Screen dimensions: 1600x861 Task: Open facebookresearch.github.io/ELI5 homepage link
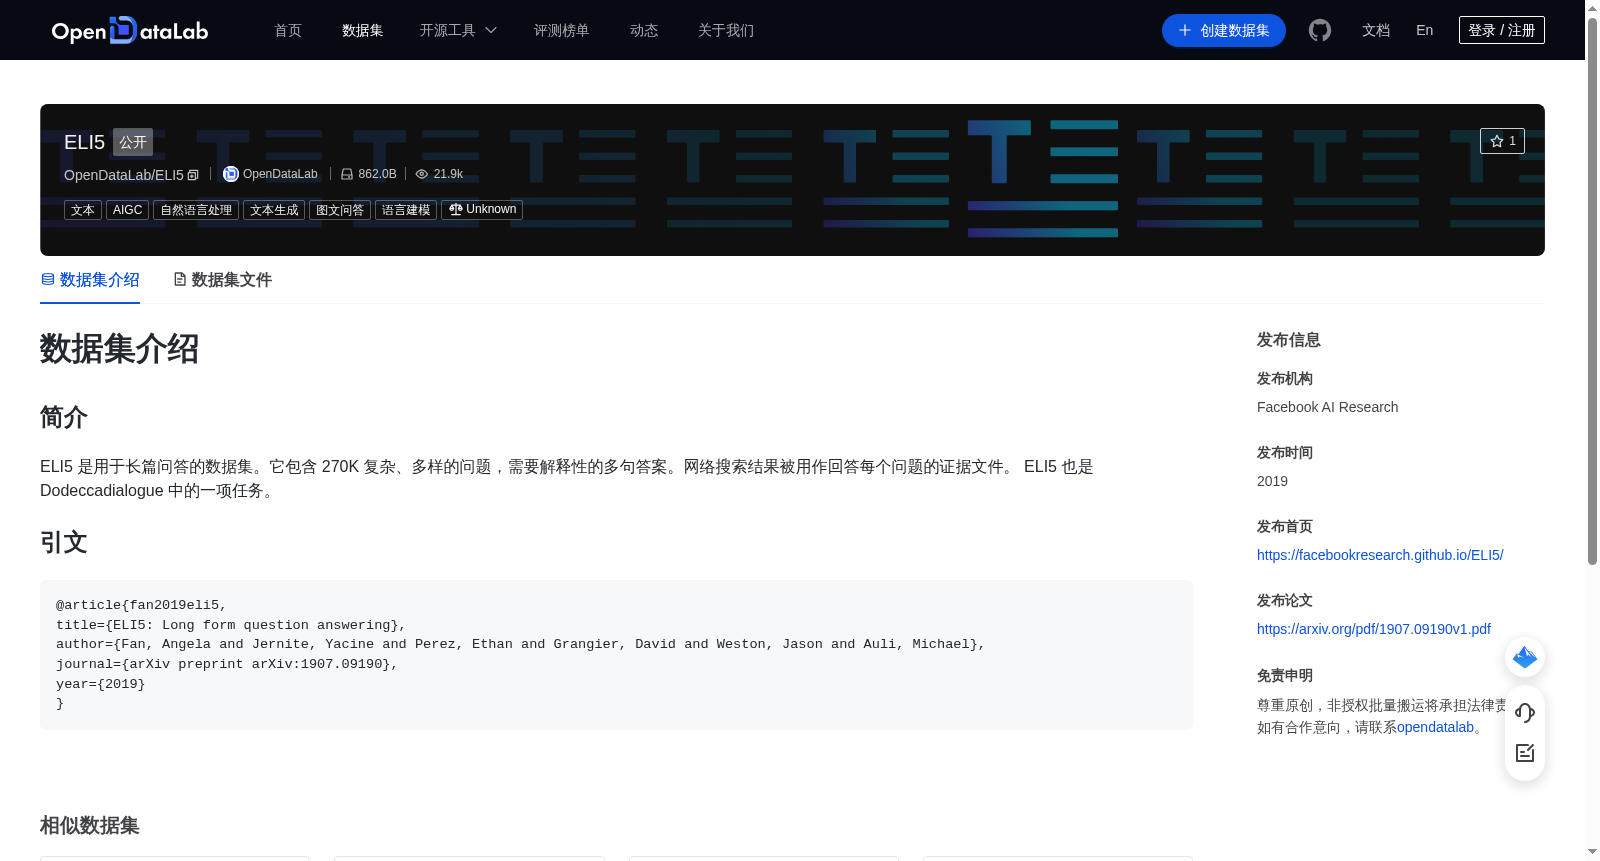[1380, 555]
